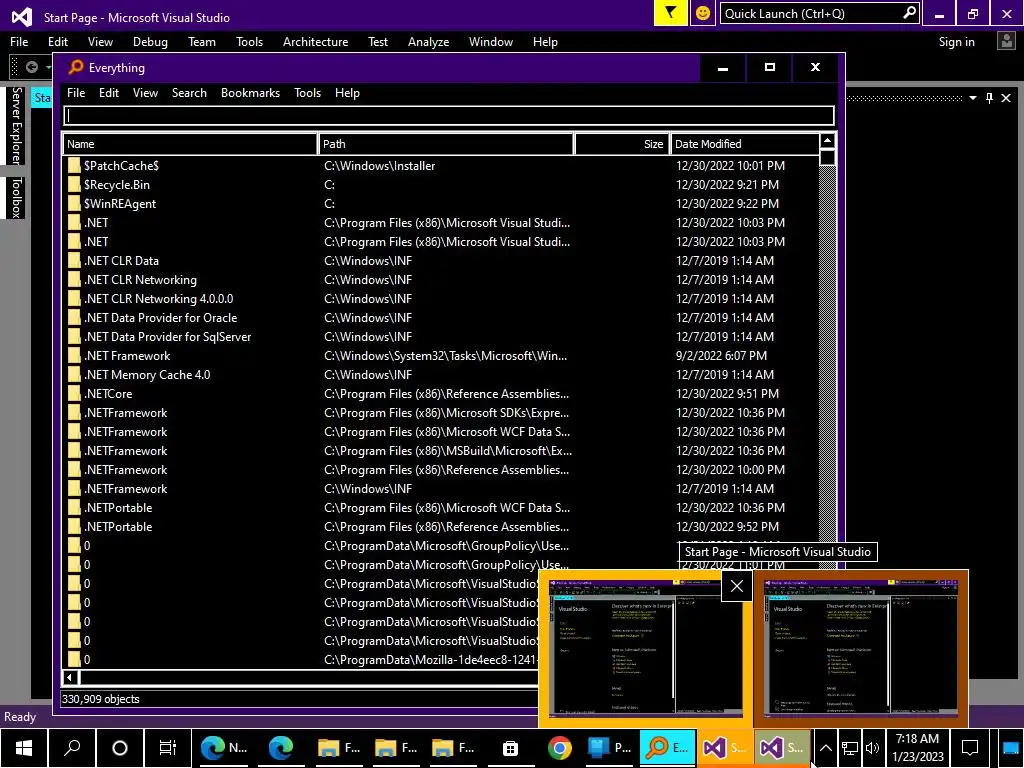Click the yellow smiley feedback icon
Screen dimensions: 1024x768
point(703,13)
